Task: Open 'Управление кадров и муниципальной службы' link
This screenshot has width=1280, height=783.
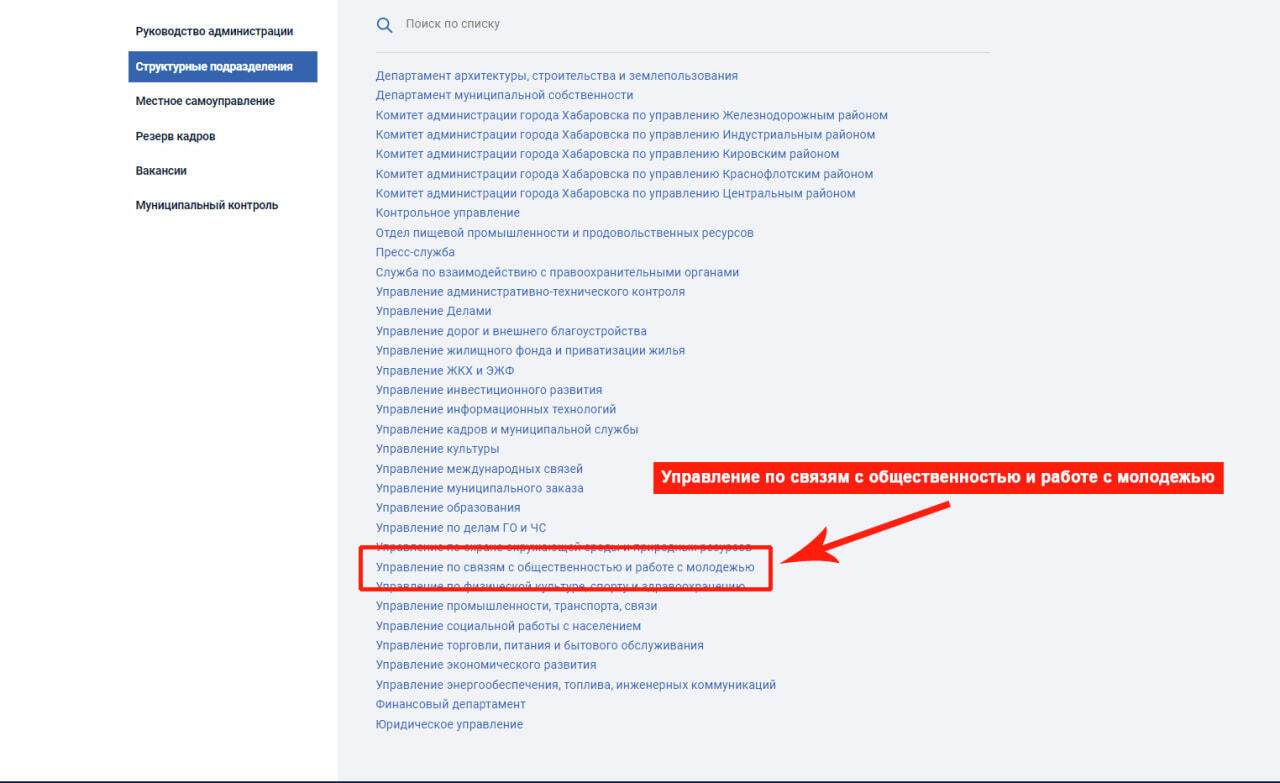Action: 507,429
